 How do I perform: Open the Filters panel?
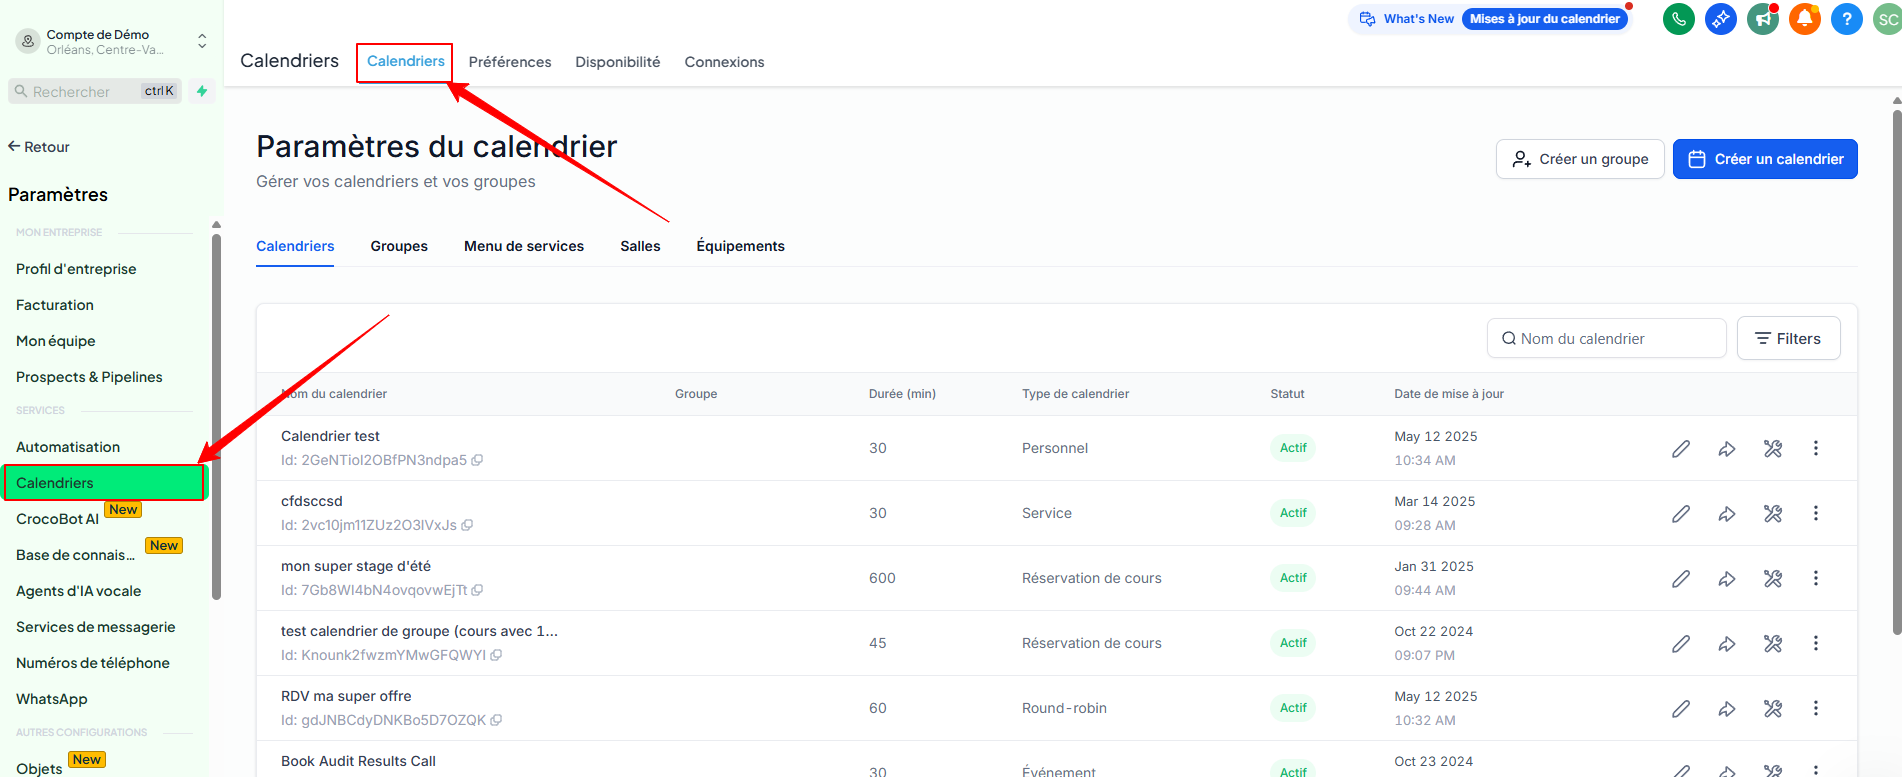point(1788,339)
